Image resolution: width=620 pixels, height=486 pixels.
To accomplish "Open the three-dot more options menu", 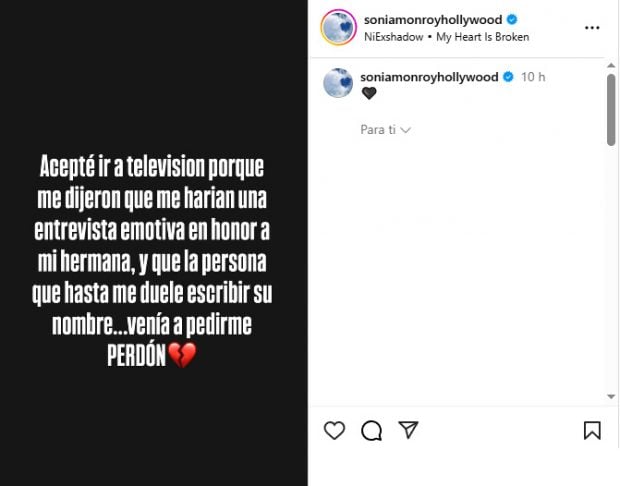I will point(592,28).
